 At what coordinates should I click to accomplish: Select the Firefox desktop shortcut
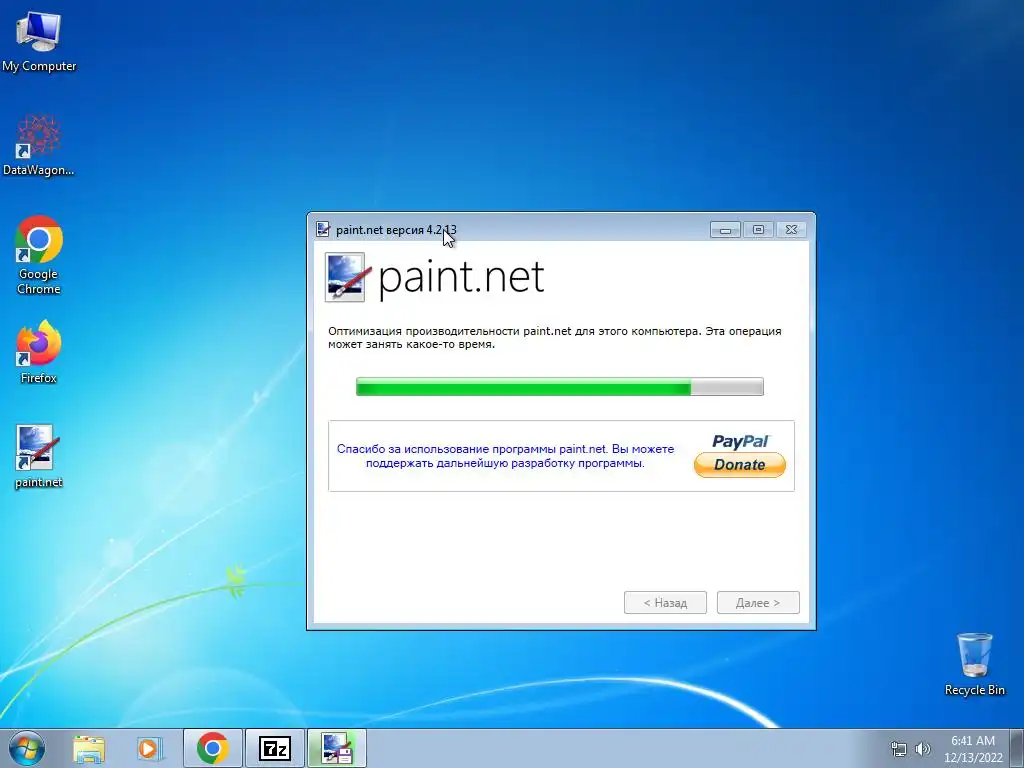(39, 351)
